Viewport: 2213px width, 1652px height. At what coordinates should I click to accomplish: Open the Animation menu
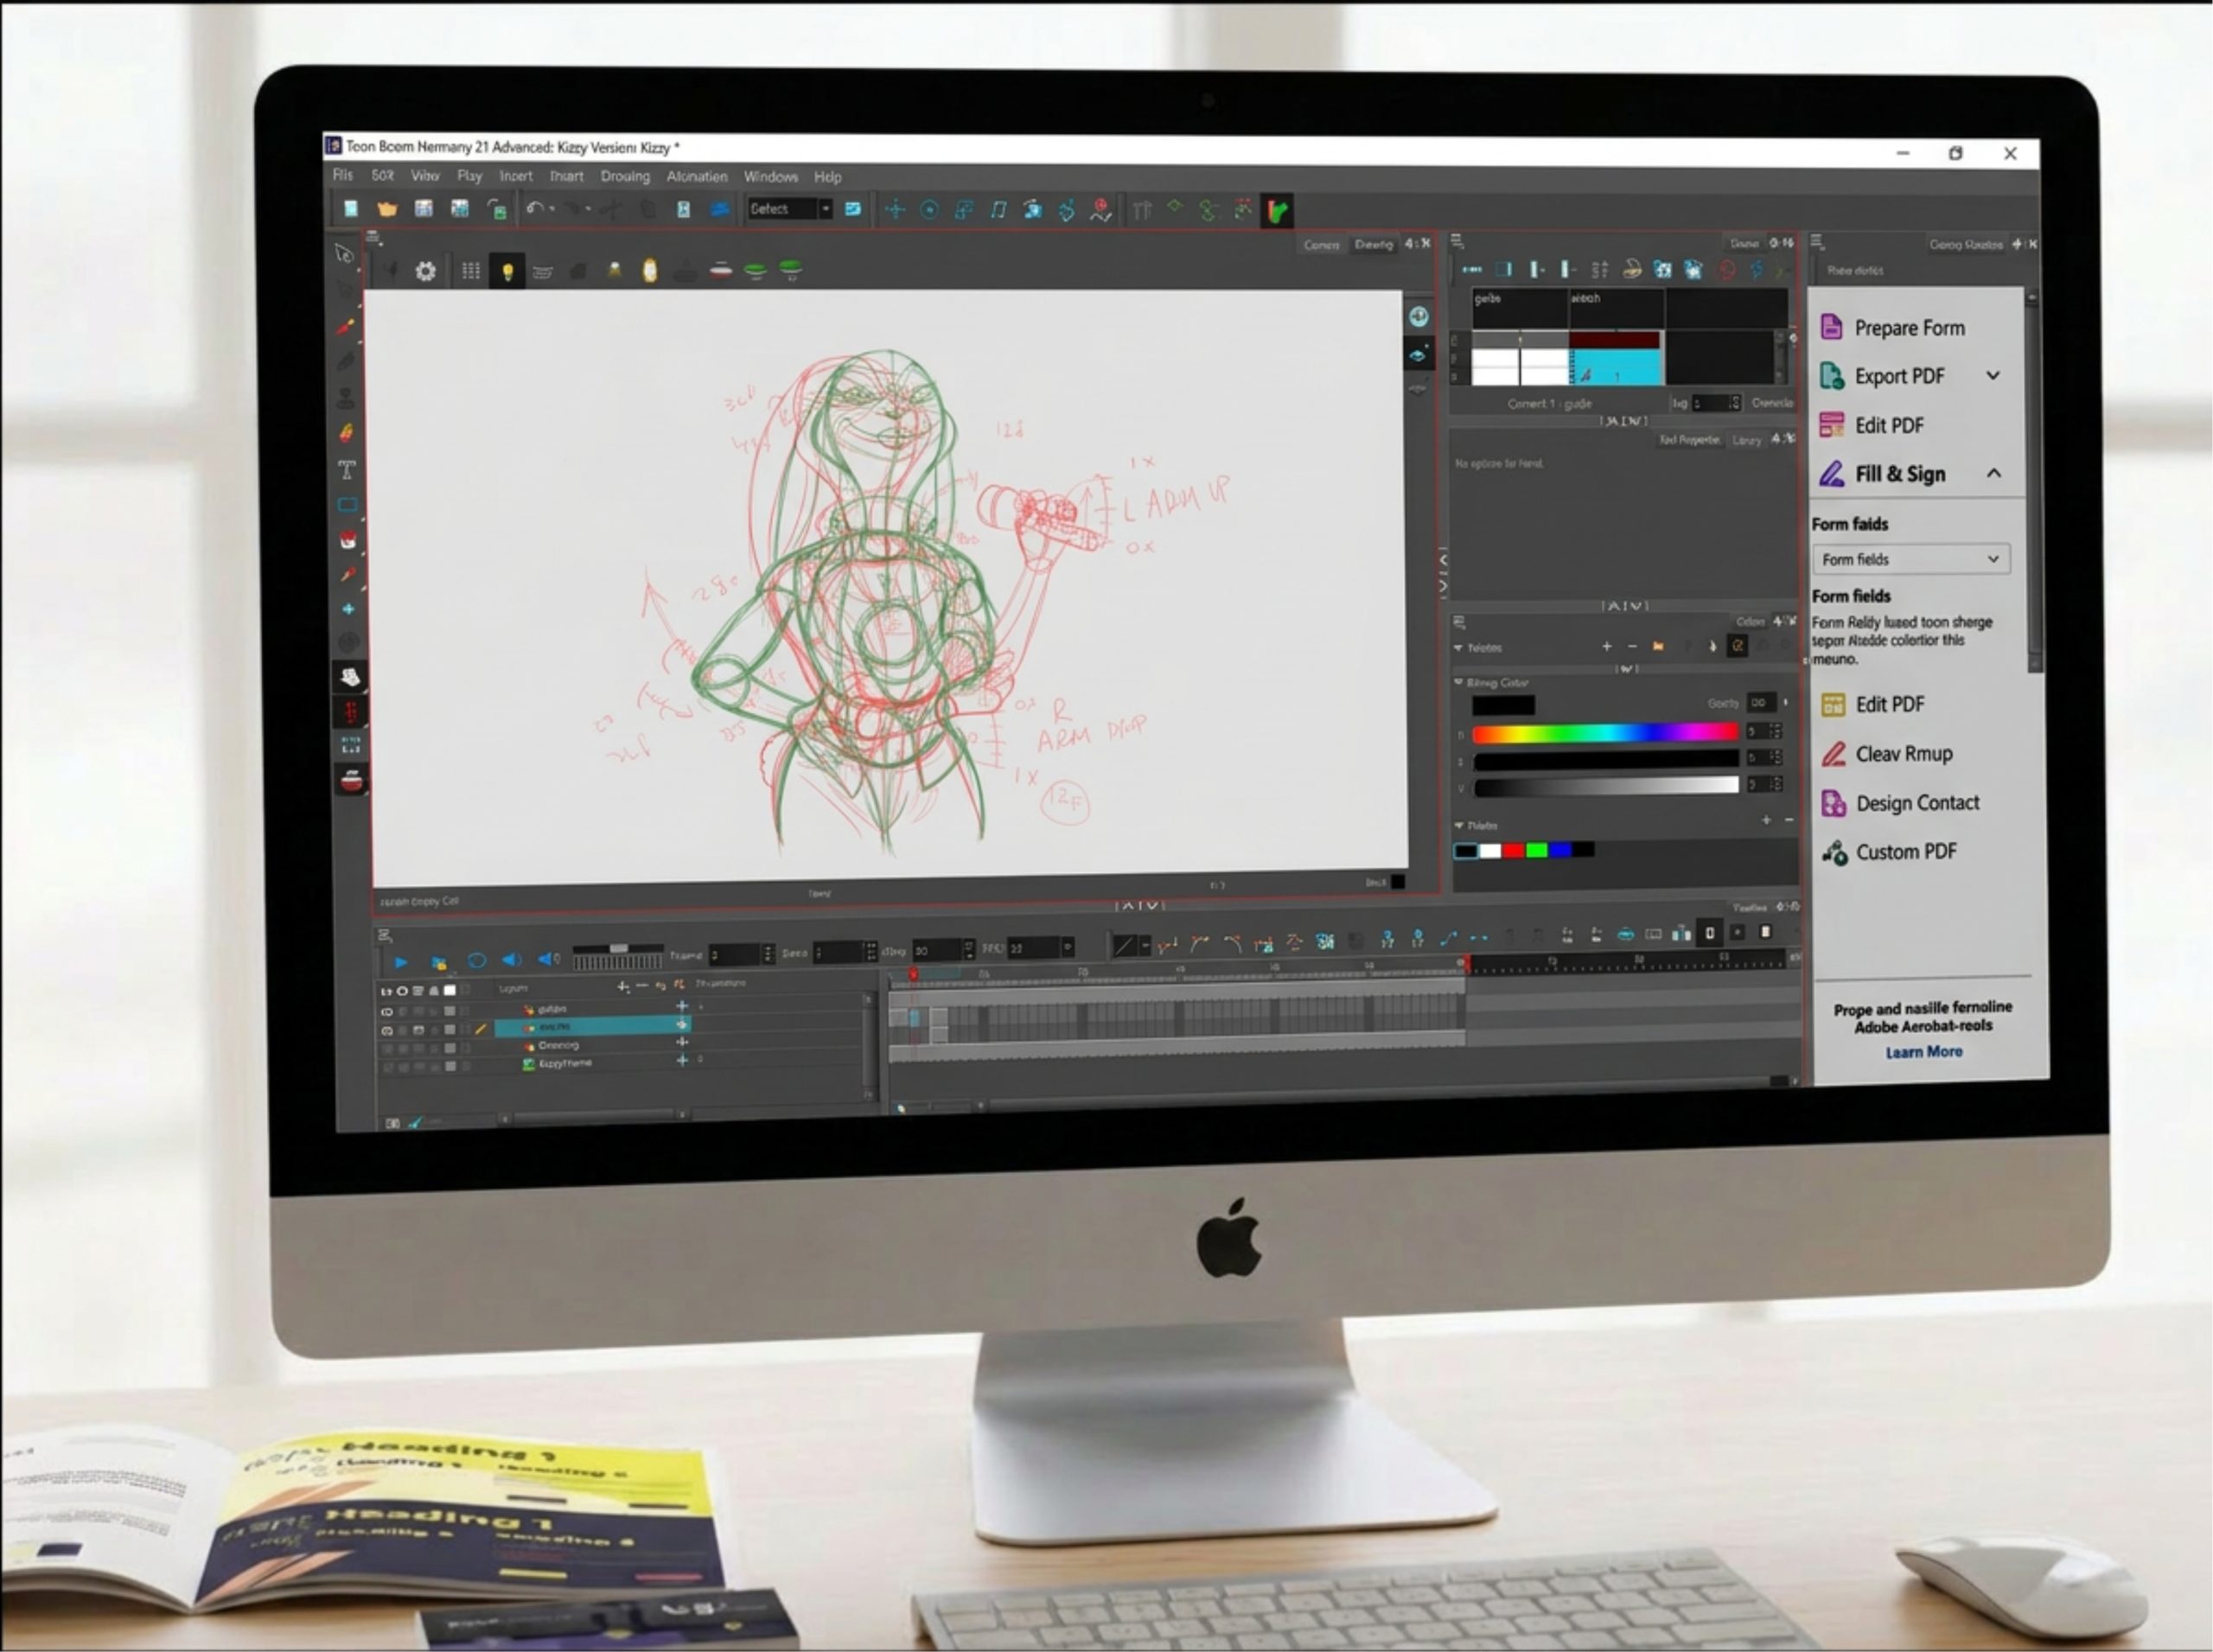coord(697,176)
